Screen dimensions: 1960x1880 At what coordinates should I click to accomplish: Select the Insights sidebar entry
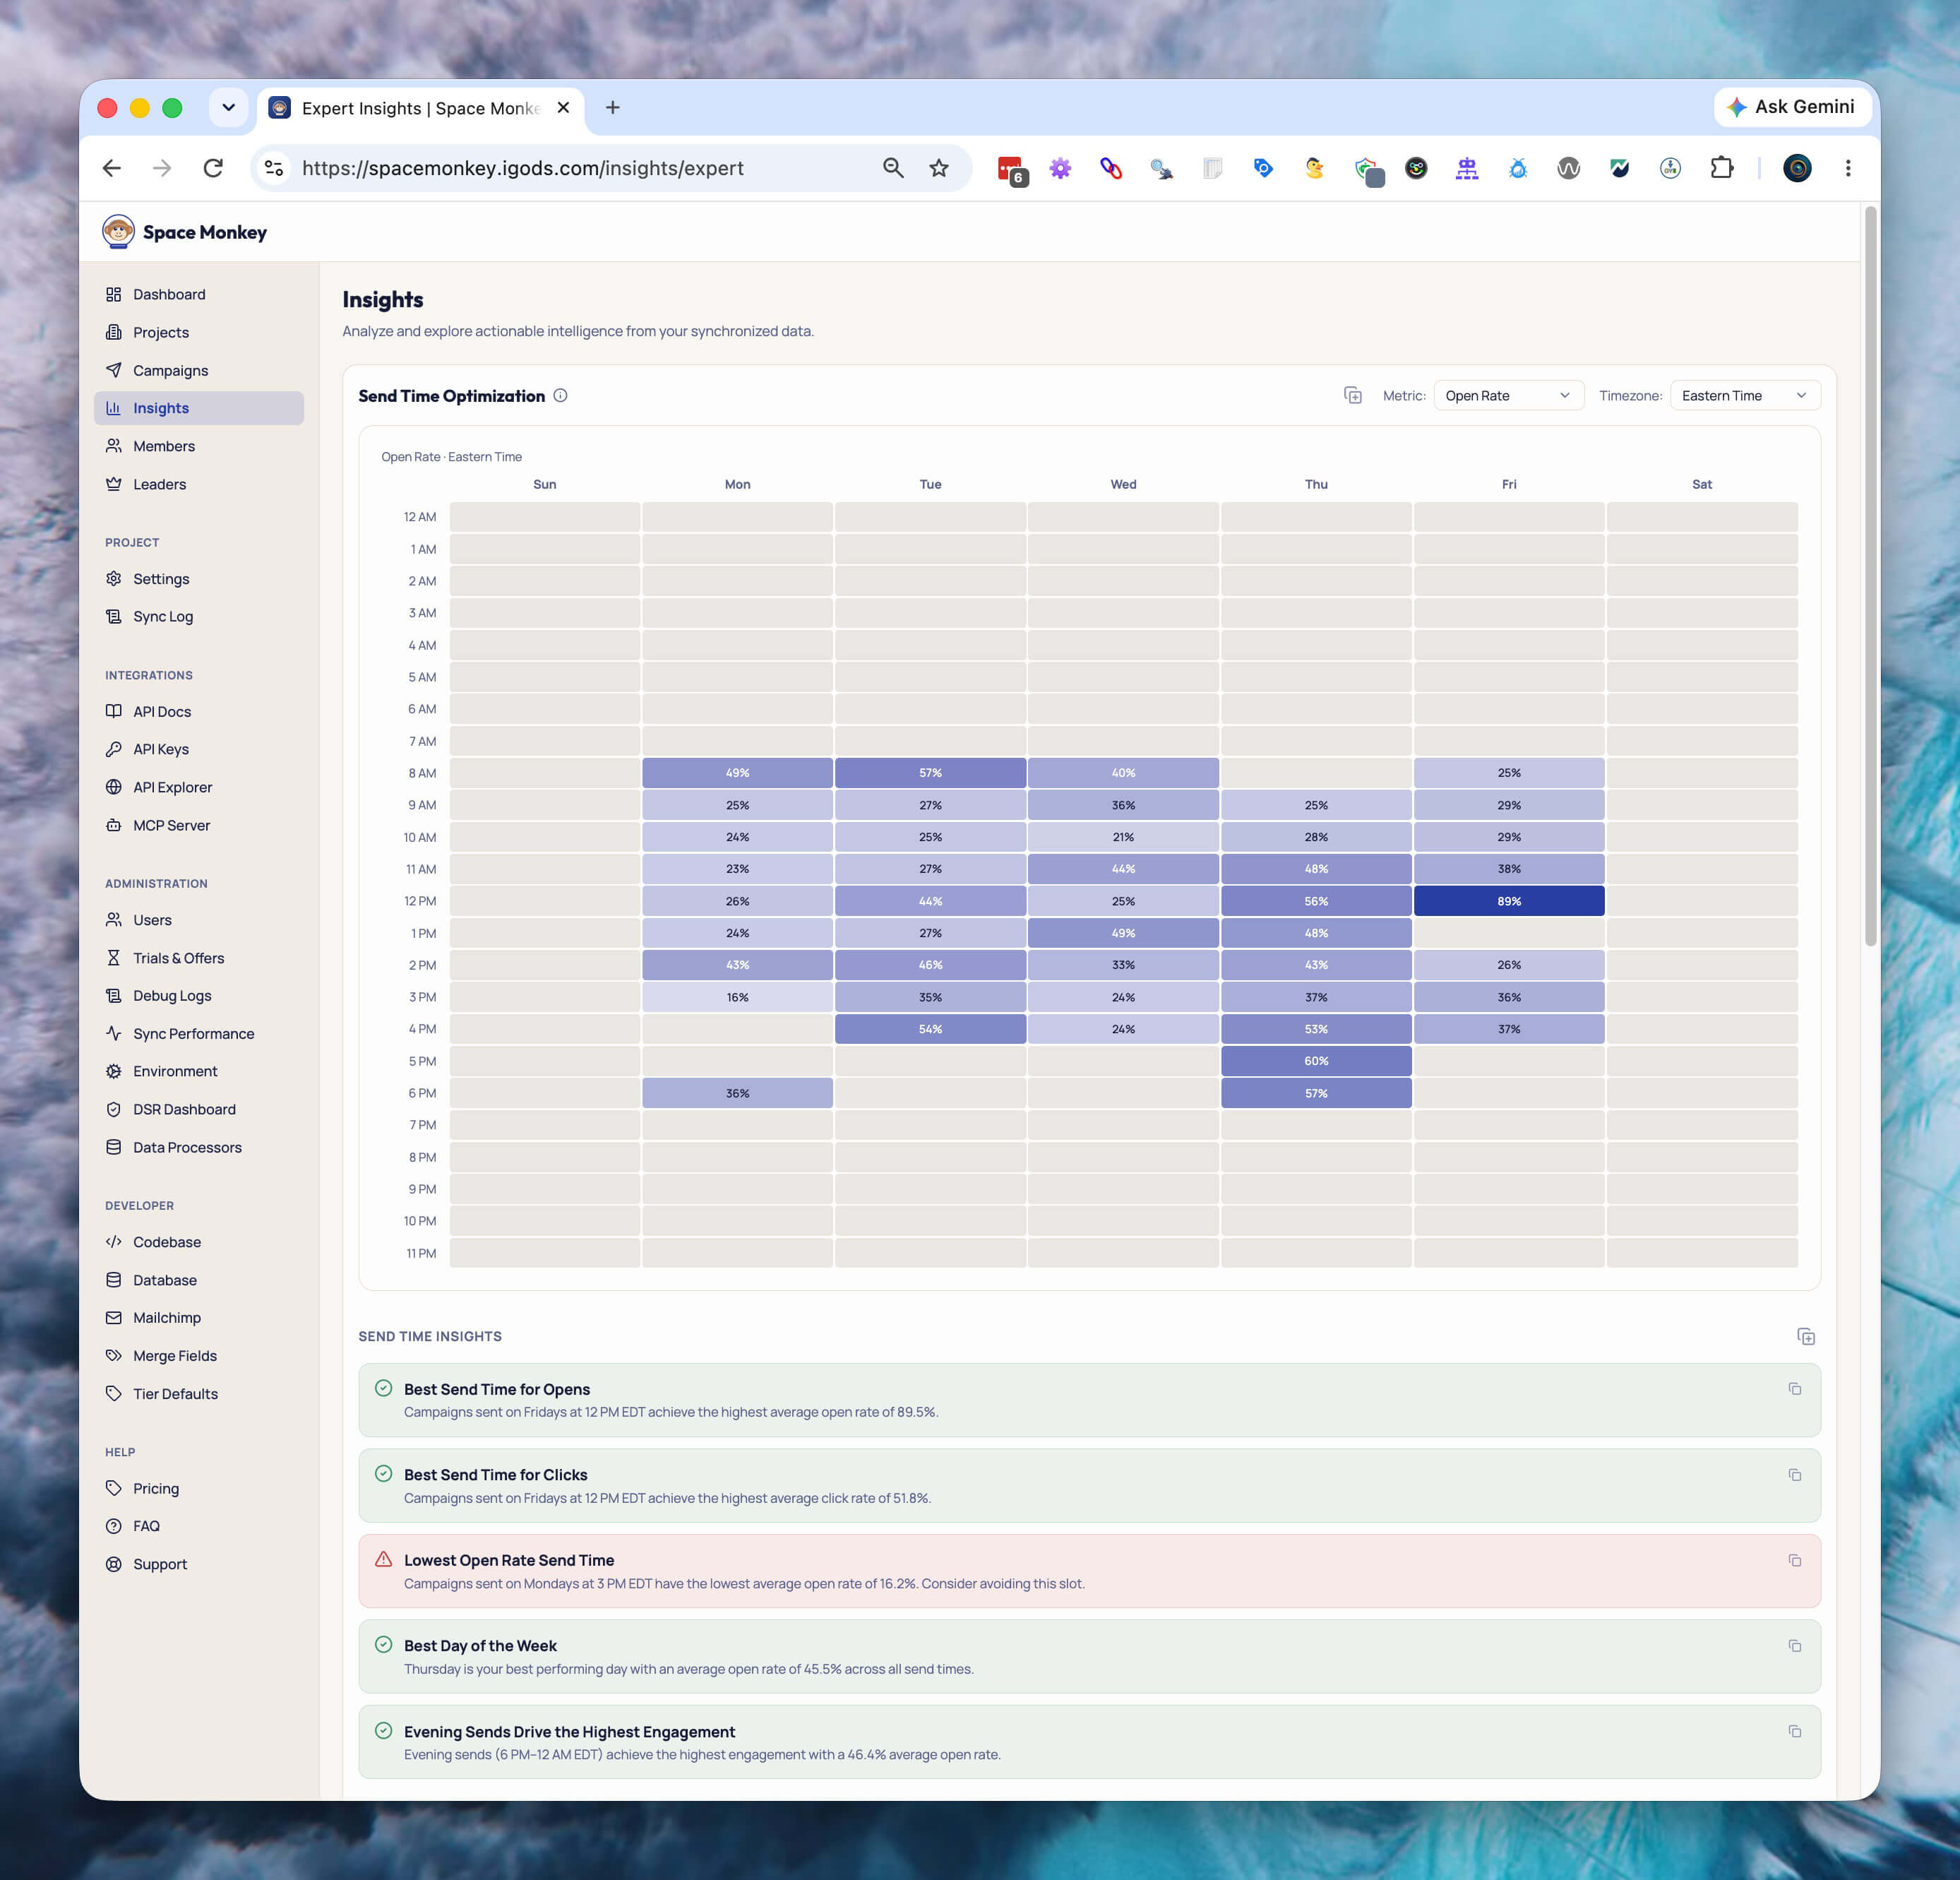tap(198, 408)
